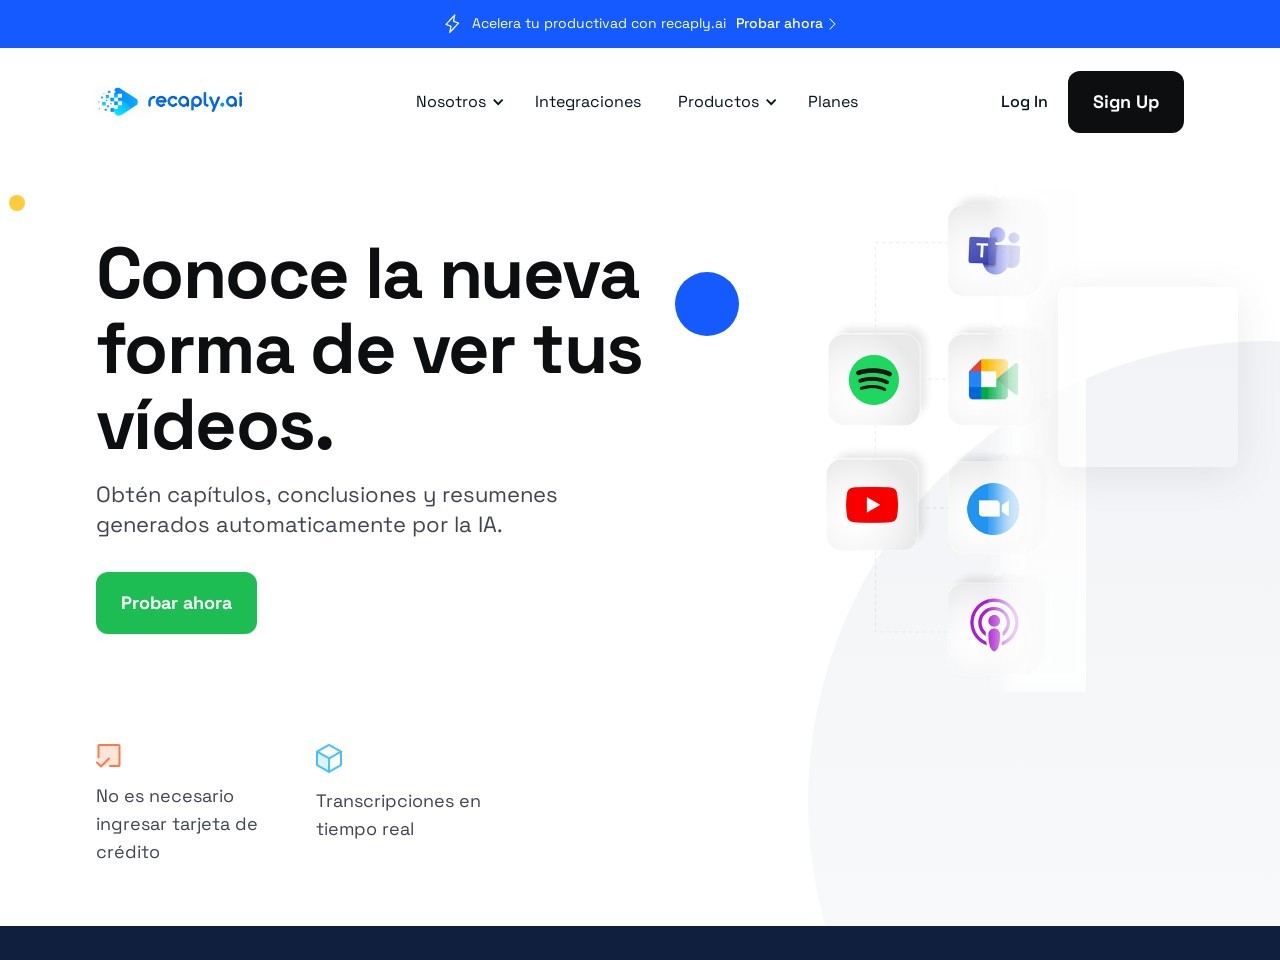Click the Spotify icon

874,380
